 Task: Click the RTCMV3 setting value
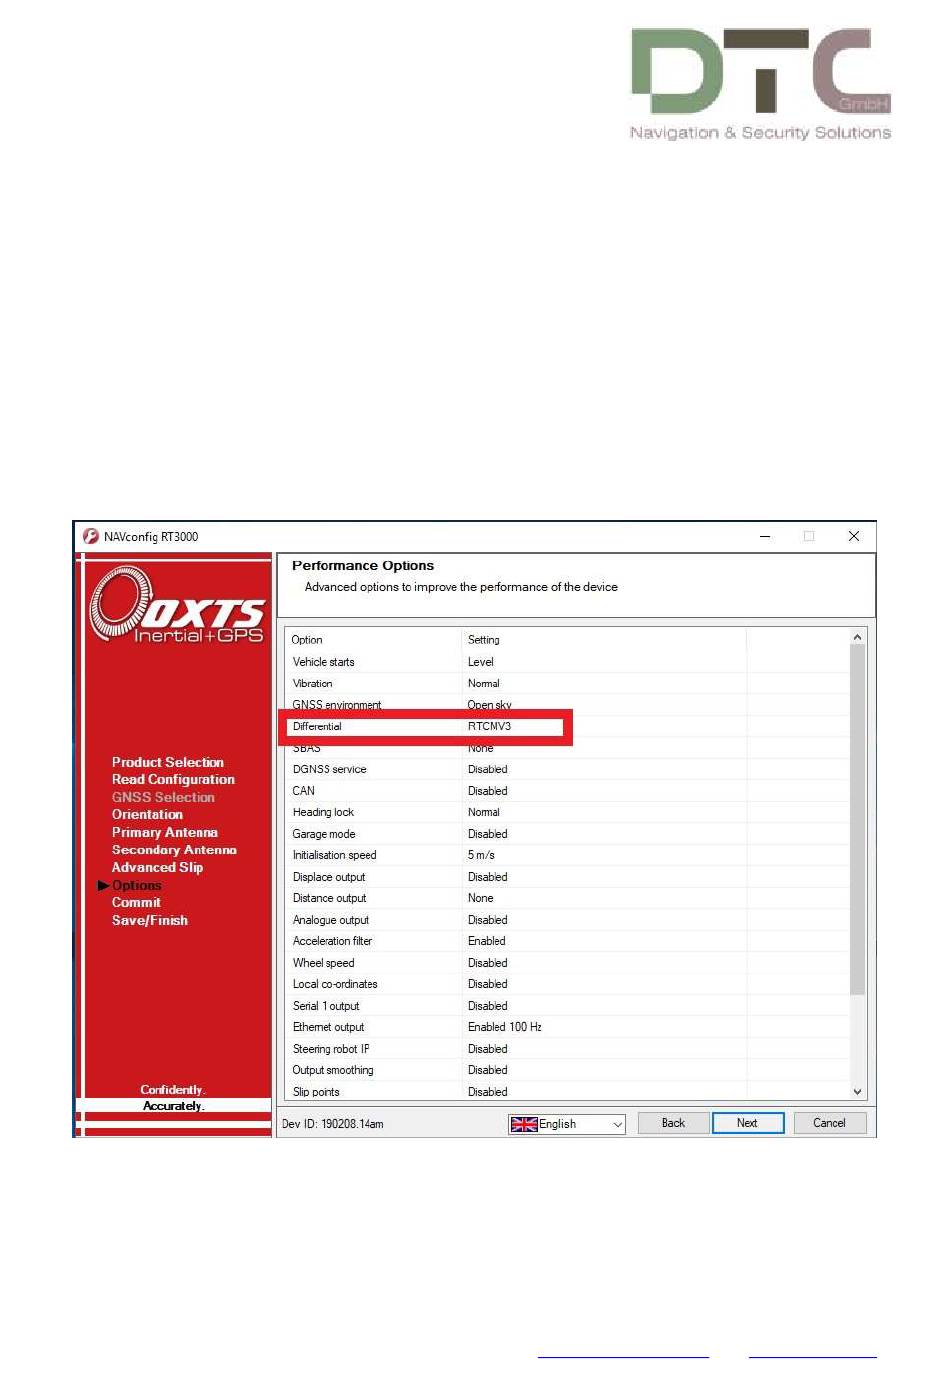point(489,727)
